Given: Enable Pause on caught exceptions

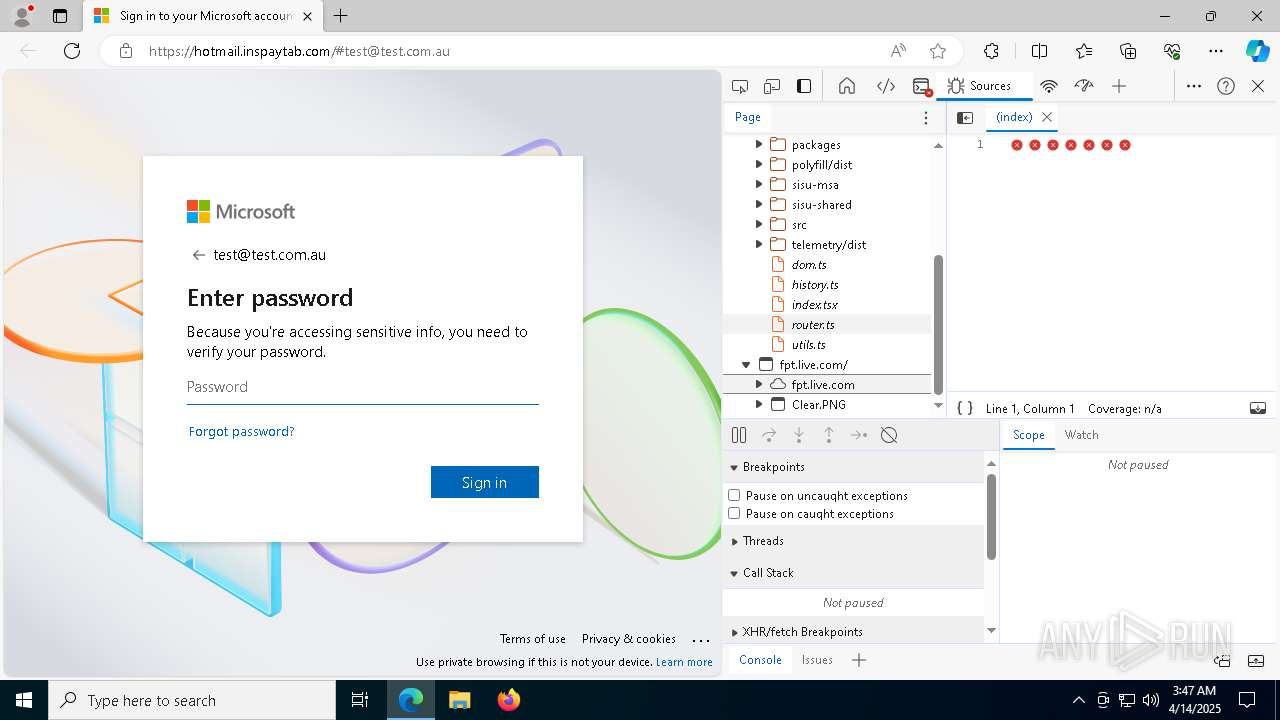Looking at the screenshot, I should click(734, 513).
